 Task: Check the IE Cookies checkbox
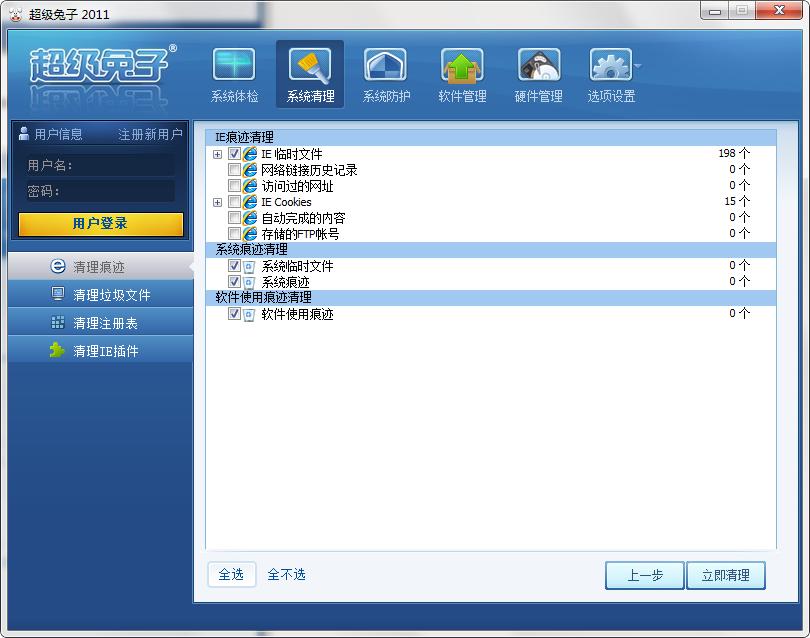pyautogui.click(x=234, y=201)
